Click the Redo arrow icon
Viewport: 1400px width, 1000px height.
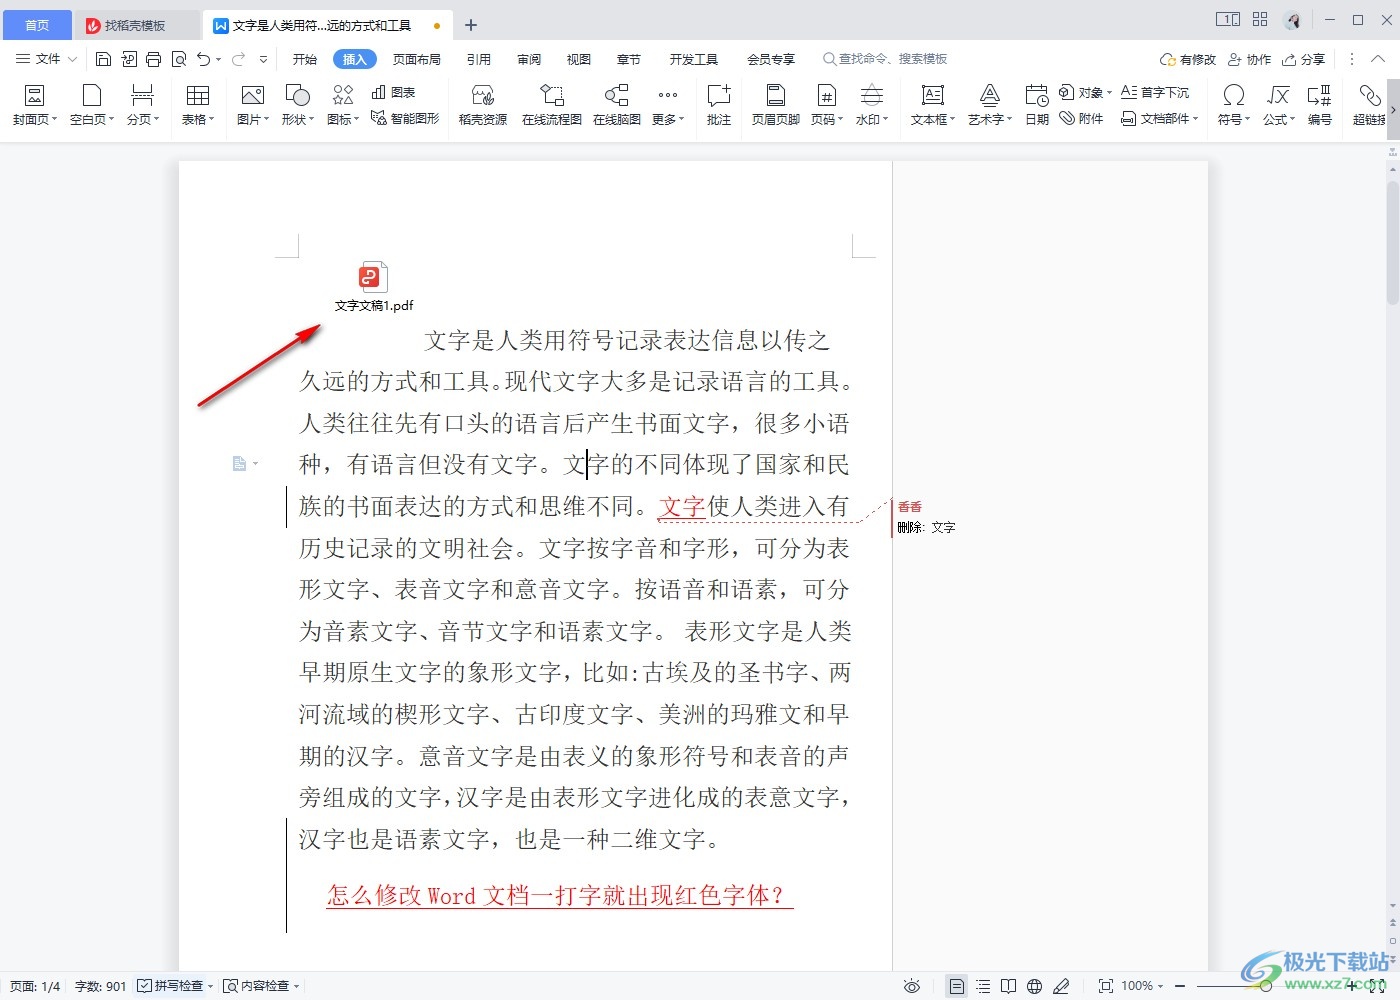click(x=239, y=59)
